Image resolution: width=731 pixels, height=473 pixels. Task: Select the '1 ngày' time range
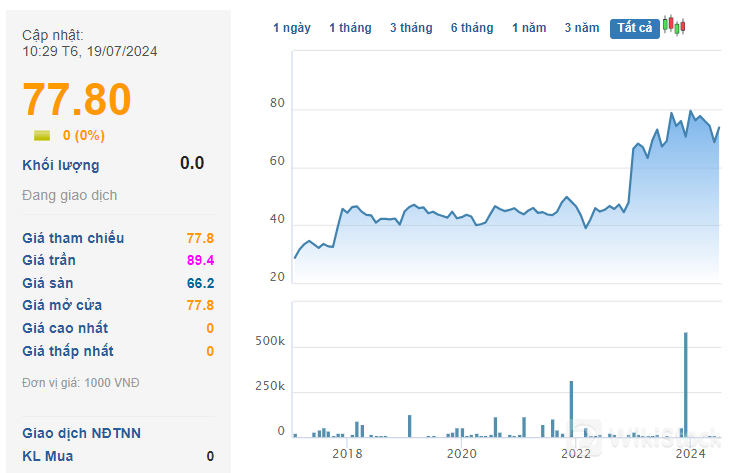pos(292,28)
